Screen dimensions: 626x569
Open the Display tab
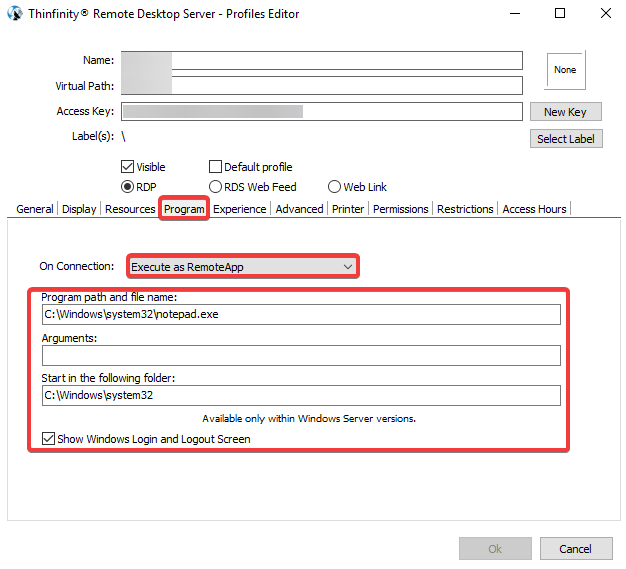coord(79,209)
